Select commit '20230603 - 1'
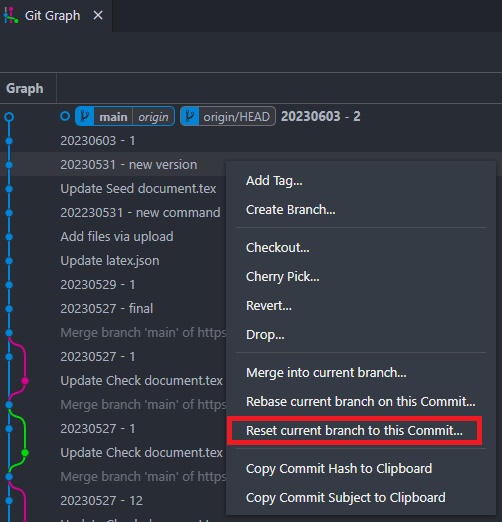The height and width of the screenshot is (522, 502). point(98,141)
